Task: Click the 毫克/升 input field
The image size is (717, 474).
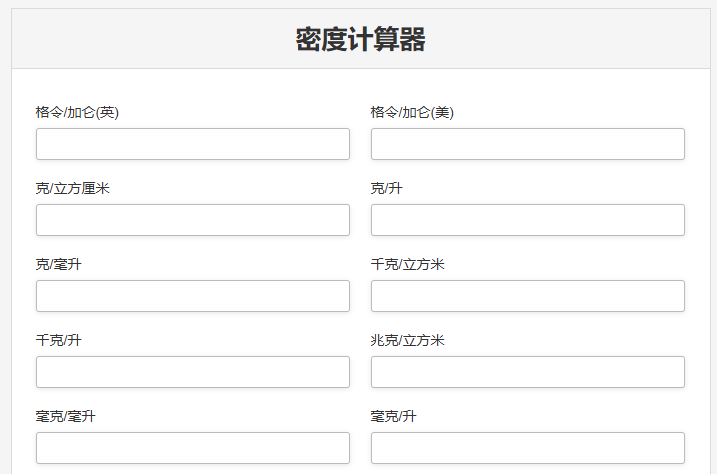Action: pos(527,448)
